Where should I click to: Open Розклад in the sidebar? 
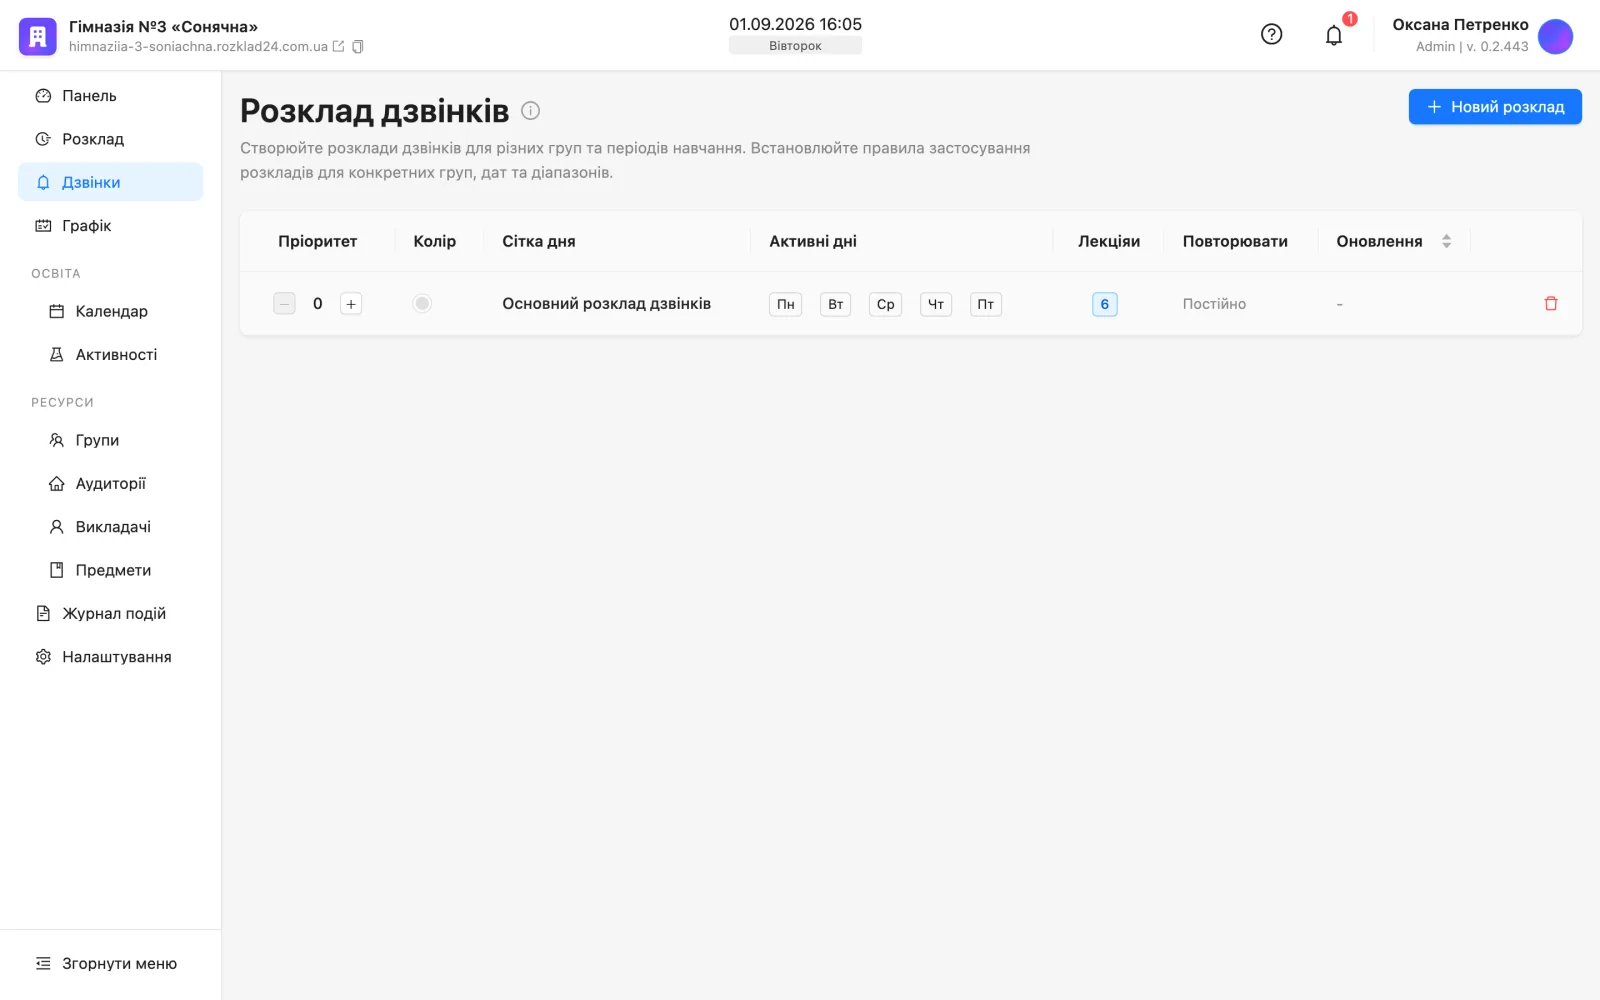[x=110, y=139]
